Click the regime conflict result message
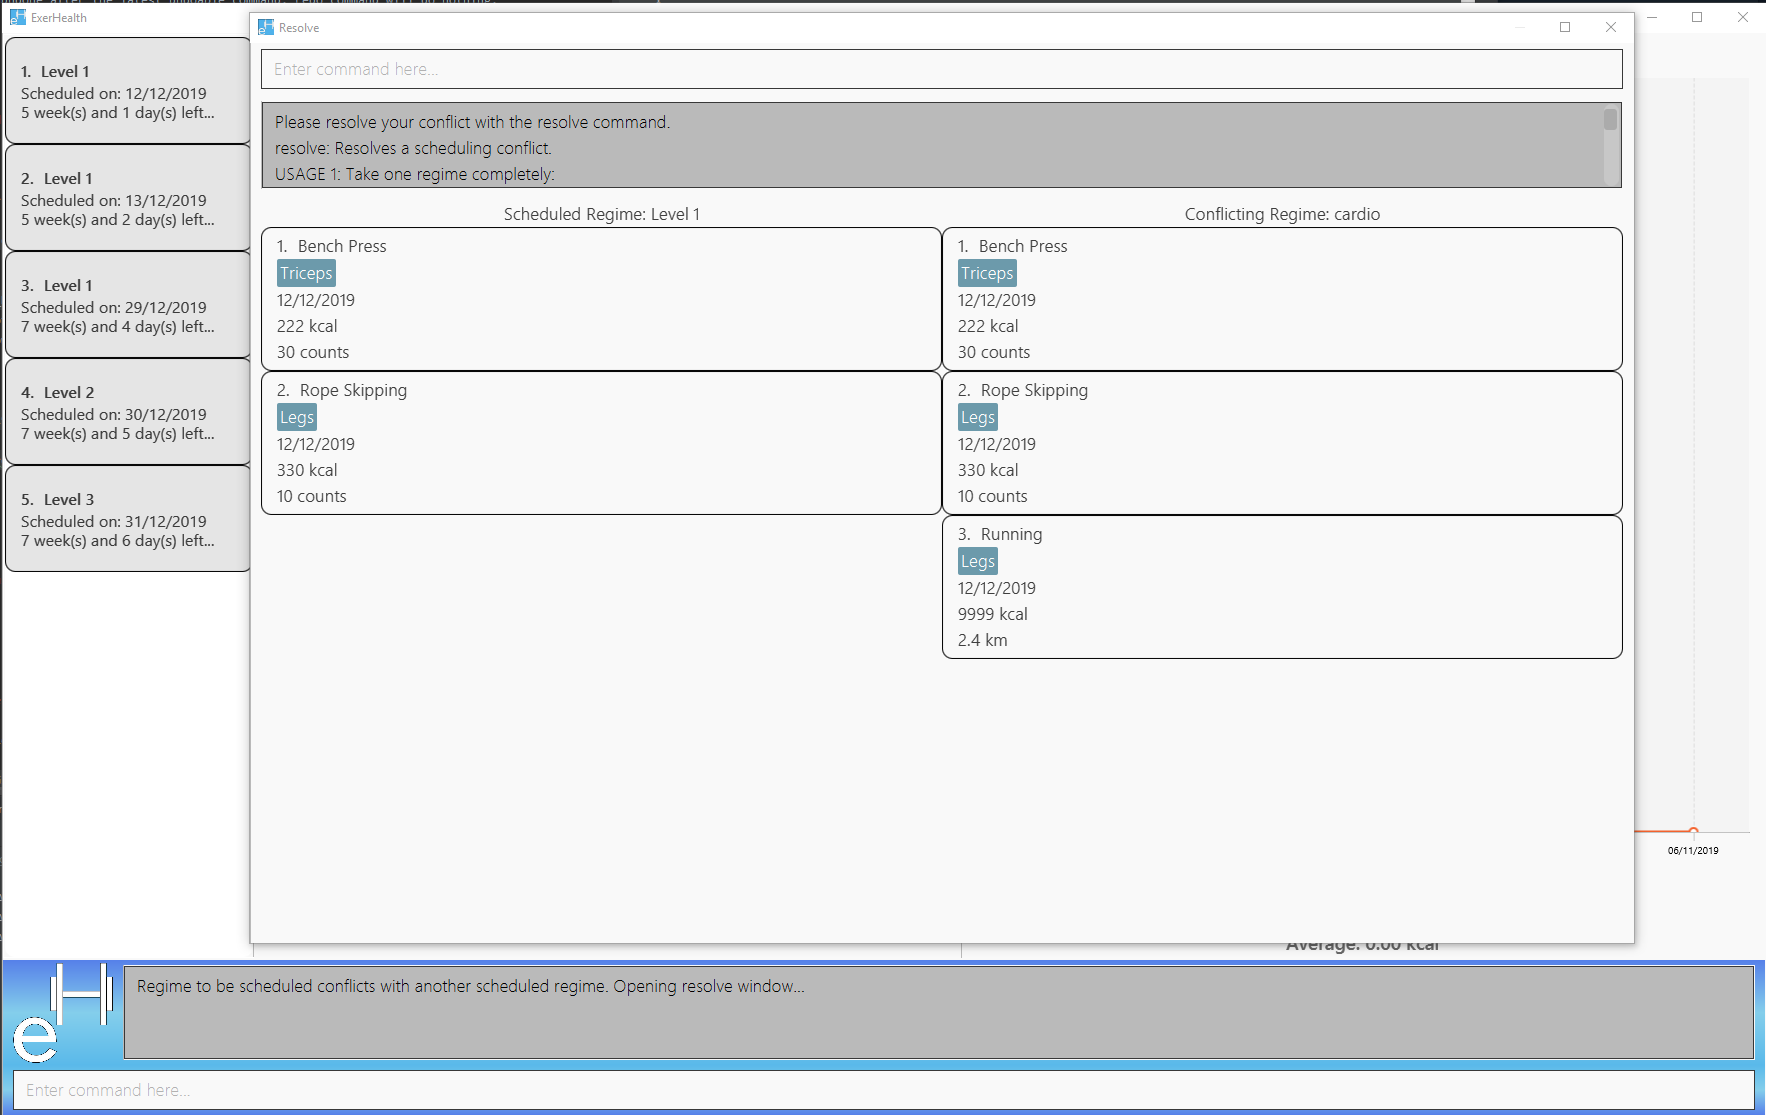Viewport: 1766px width, 1115px height. (470, 986)
